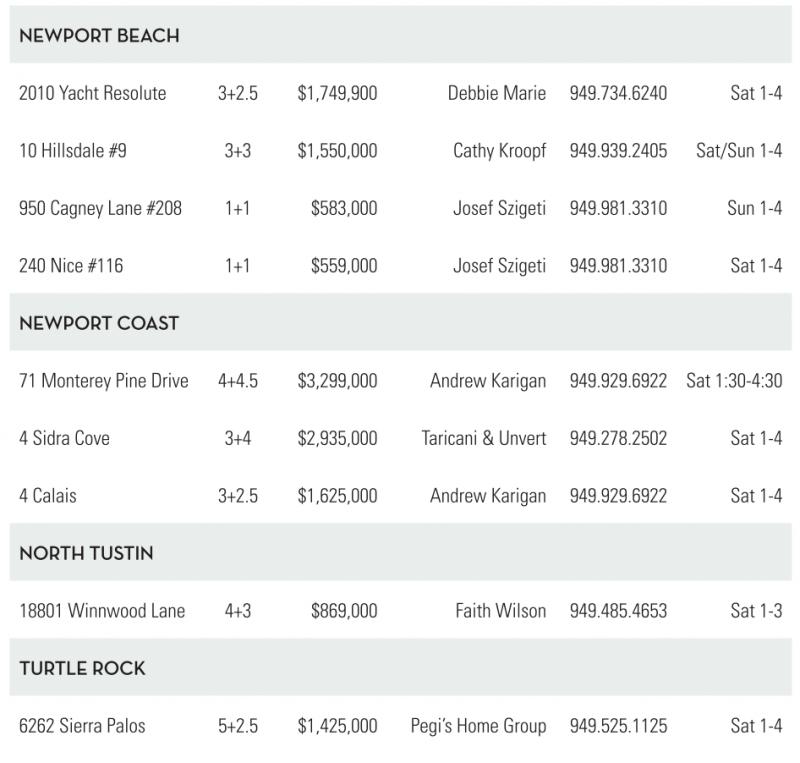Click the 2010 Yacht Resolute address
The height and width of the screenshot is (763, 800).
pos(93,94)
